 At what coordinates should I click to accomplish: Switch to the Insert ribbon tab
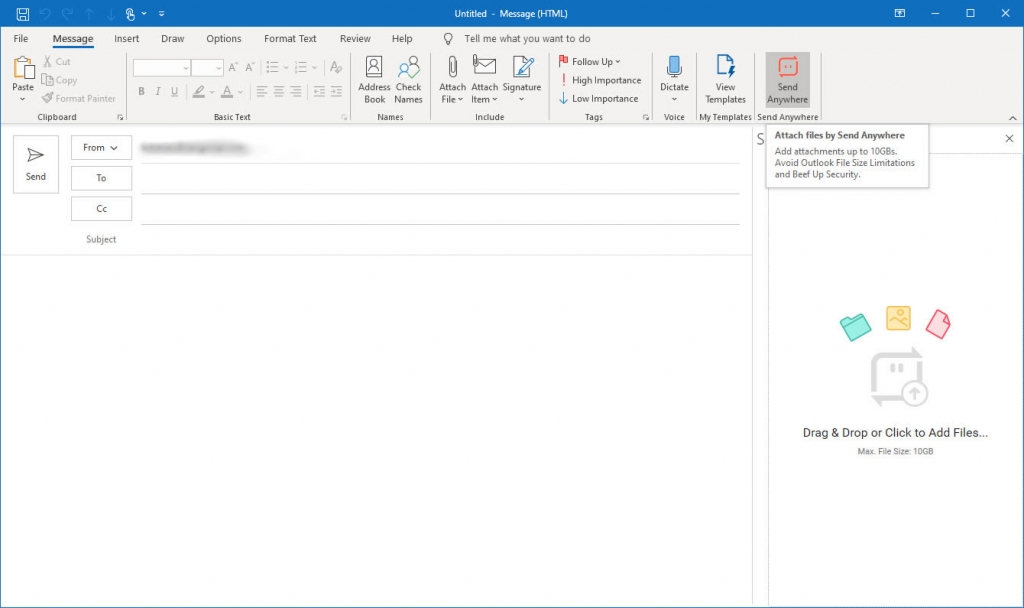[x=126, y=38]
